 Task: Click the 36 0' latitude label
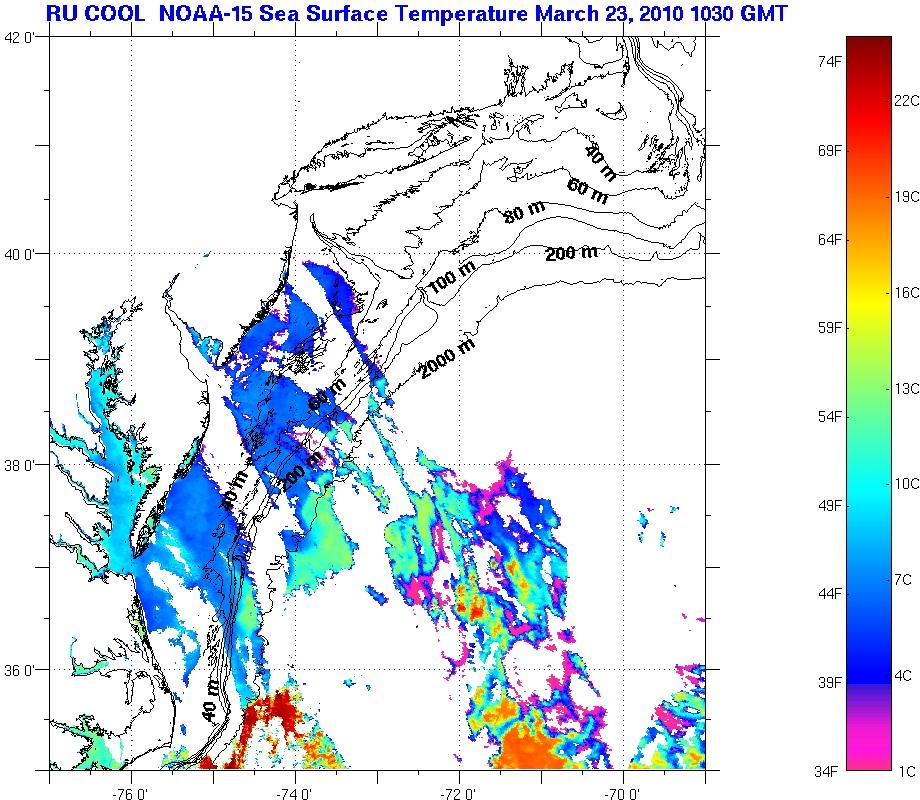point(21,670)
